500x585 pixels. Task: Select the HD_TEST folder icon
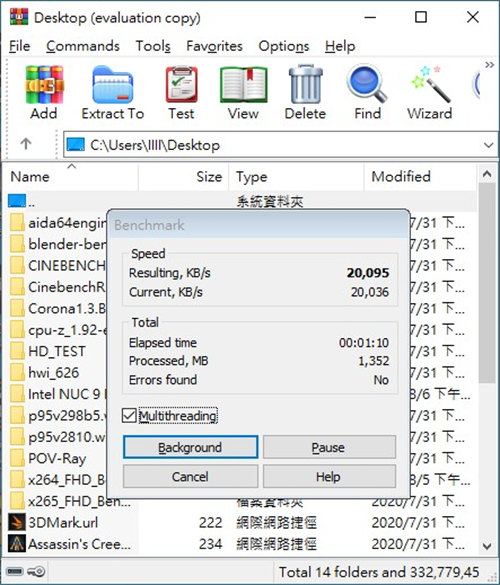(17, 351)
